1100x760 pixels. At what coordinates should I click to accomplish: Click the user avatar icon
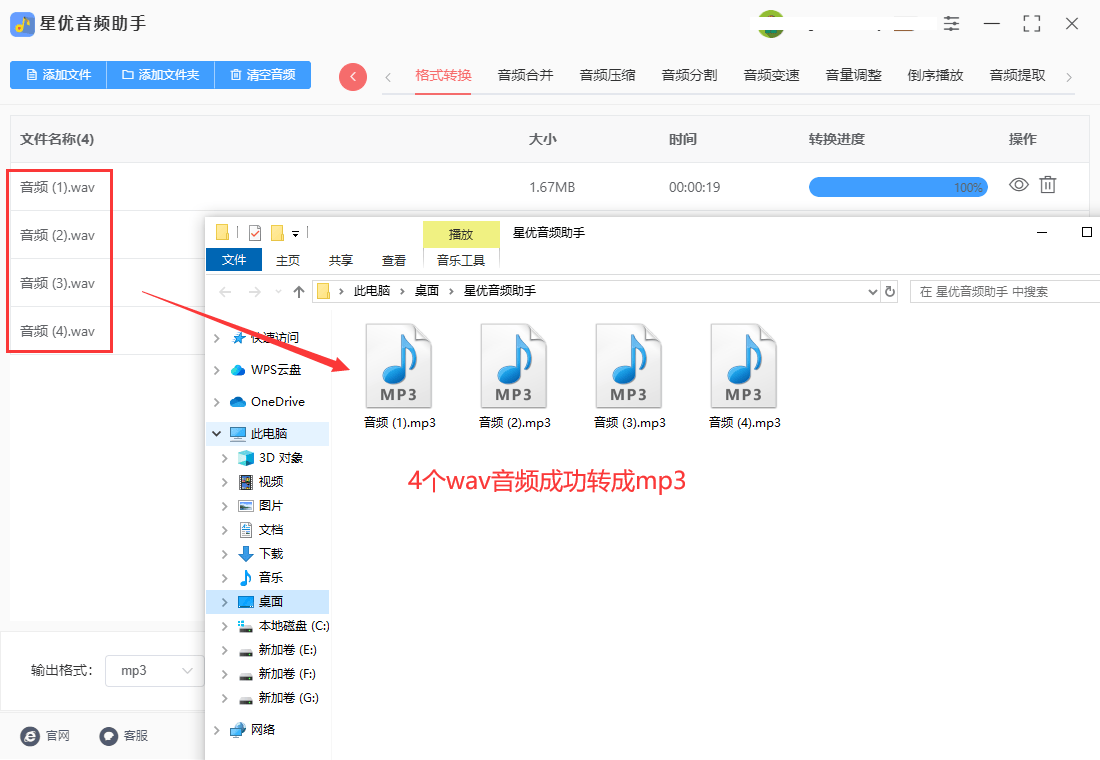click(x=771, y=24)
